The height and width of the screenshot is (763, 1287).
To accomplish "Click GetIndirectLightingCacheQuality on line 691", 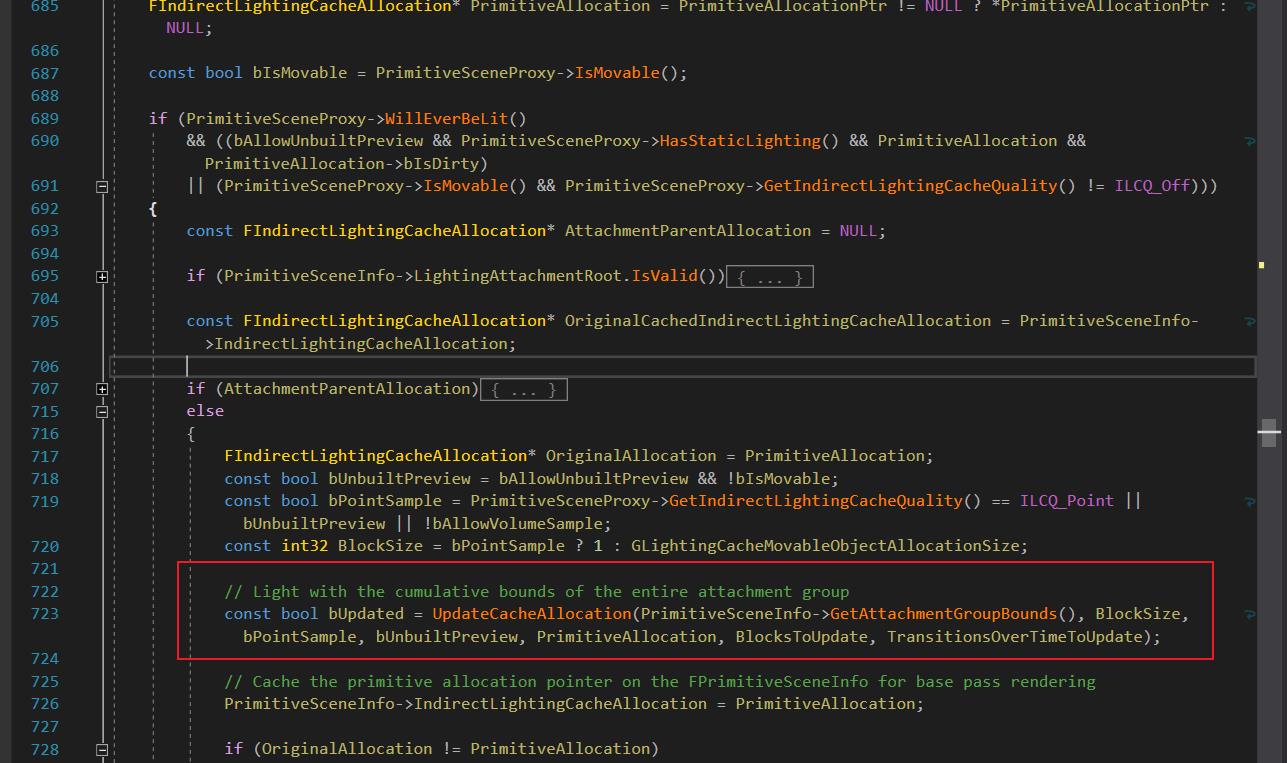I will 910,186.
